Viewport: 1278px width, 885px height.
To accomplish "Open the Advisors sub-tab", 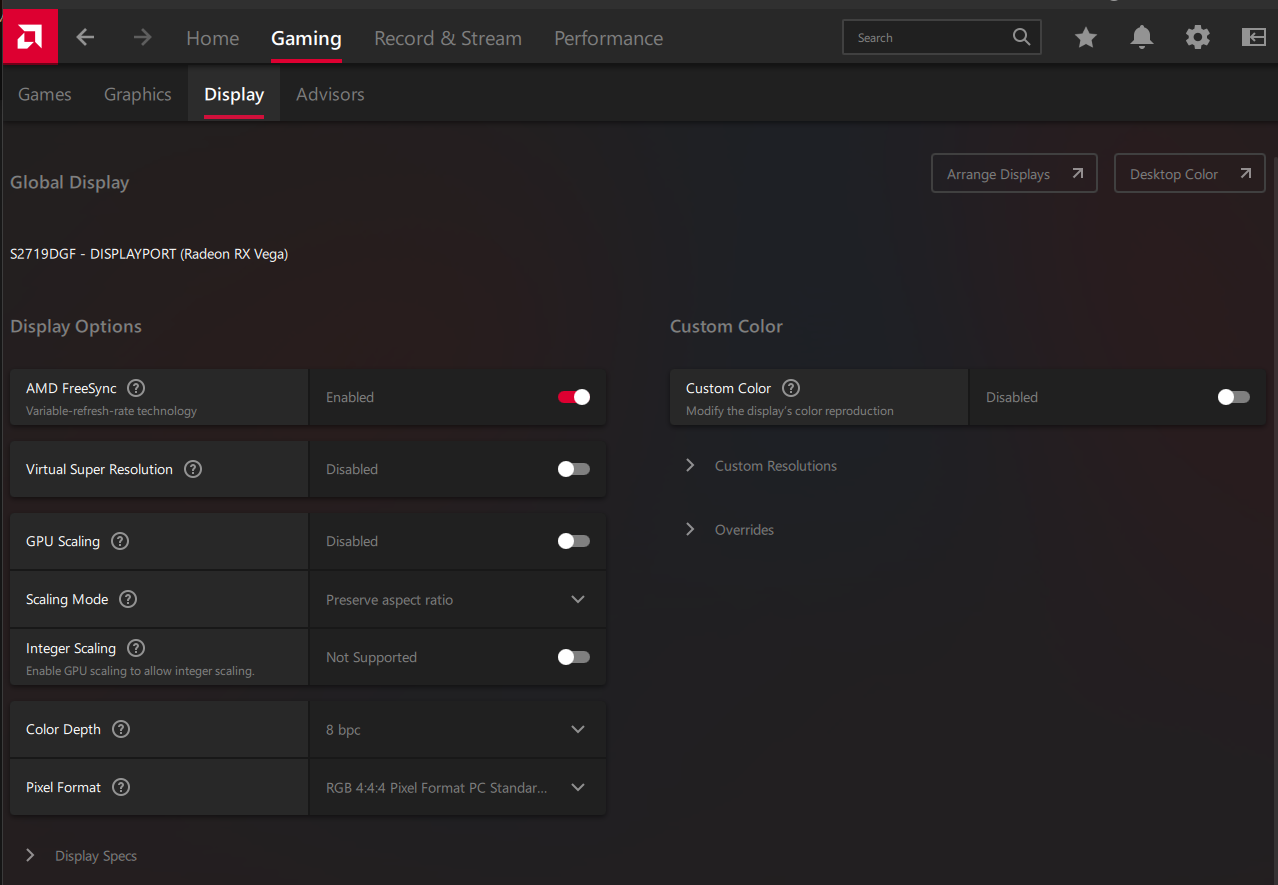I will click(330, 94).
